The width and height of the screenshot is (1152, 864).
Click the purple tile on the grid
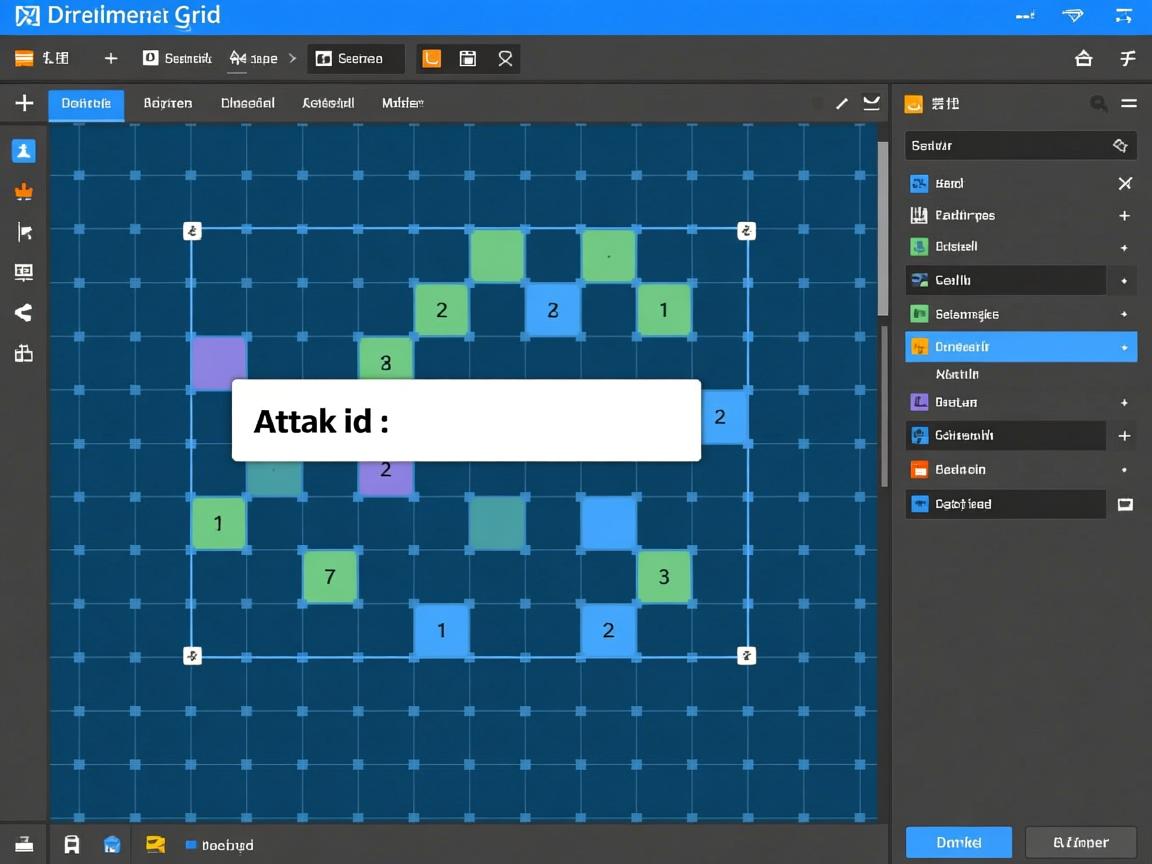coord(218,362)
